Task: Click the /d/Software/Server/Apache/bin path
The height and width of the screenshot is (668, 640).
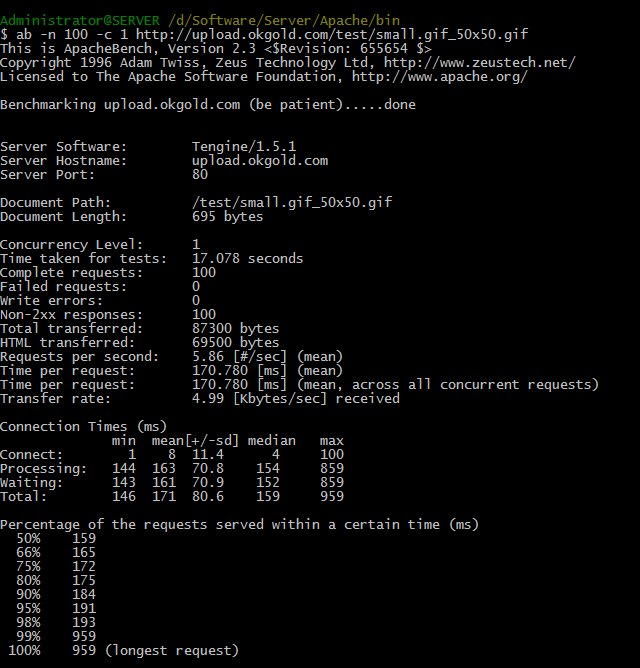Action: tap(284, 20)
